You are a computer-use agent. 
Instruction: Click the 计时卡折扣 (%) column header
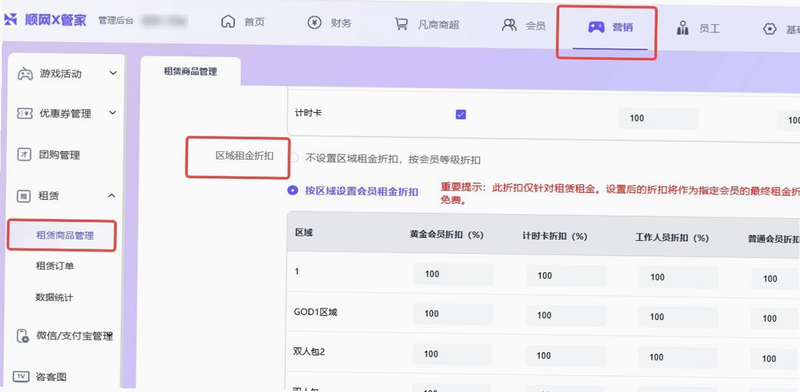[x=555, y=236]
